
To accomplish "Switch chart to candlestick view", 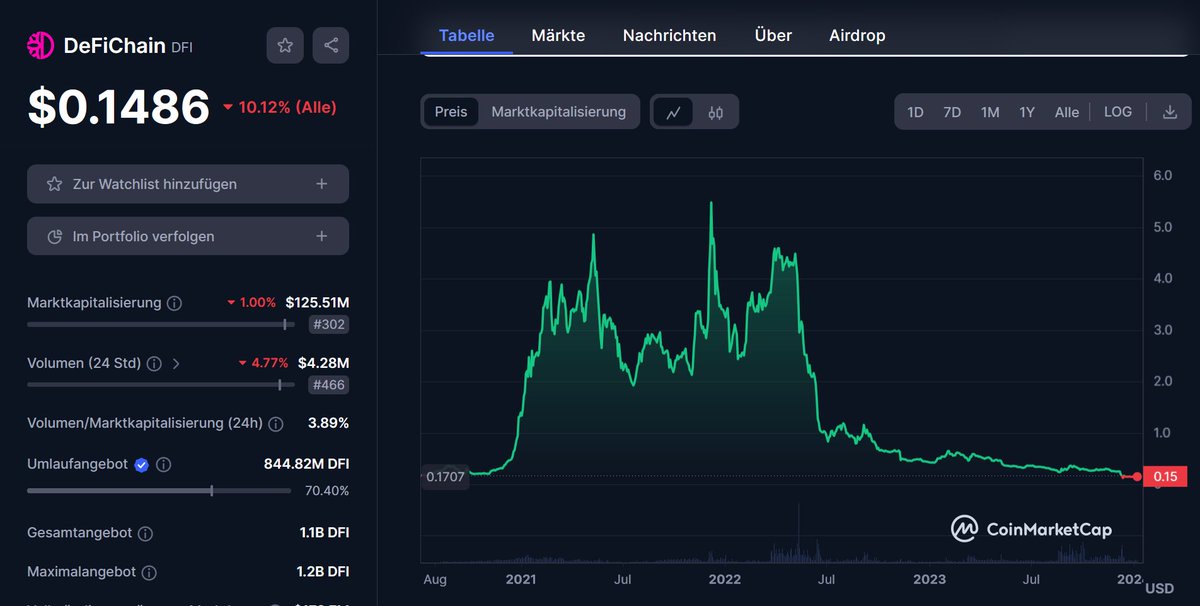I will [x=715, y=112].
